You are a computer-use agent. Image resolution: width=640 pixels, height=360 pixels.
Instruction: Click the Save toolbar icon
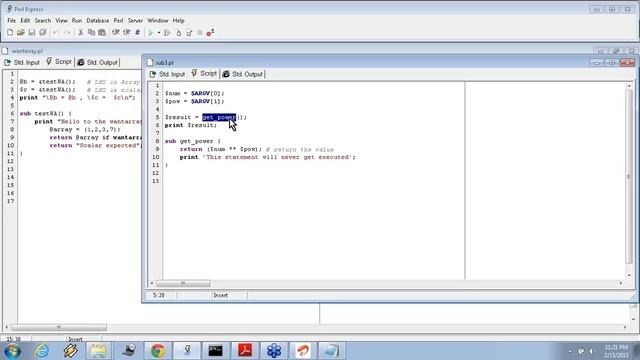tap(32, 32)
